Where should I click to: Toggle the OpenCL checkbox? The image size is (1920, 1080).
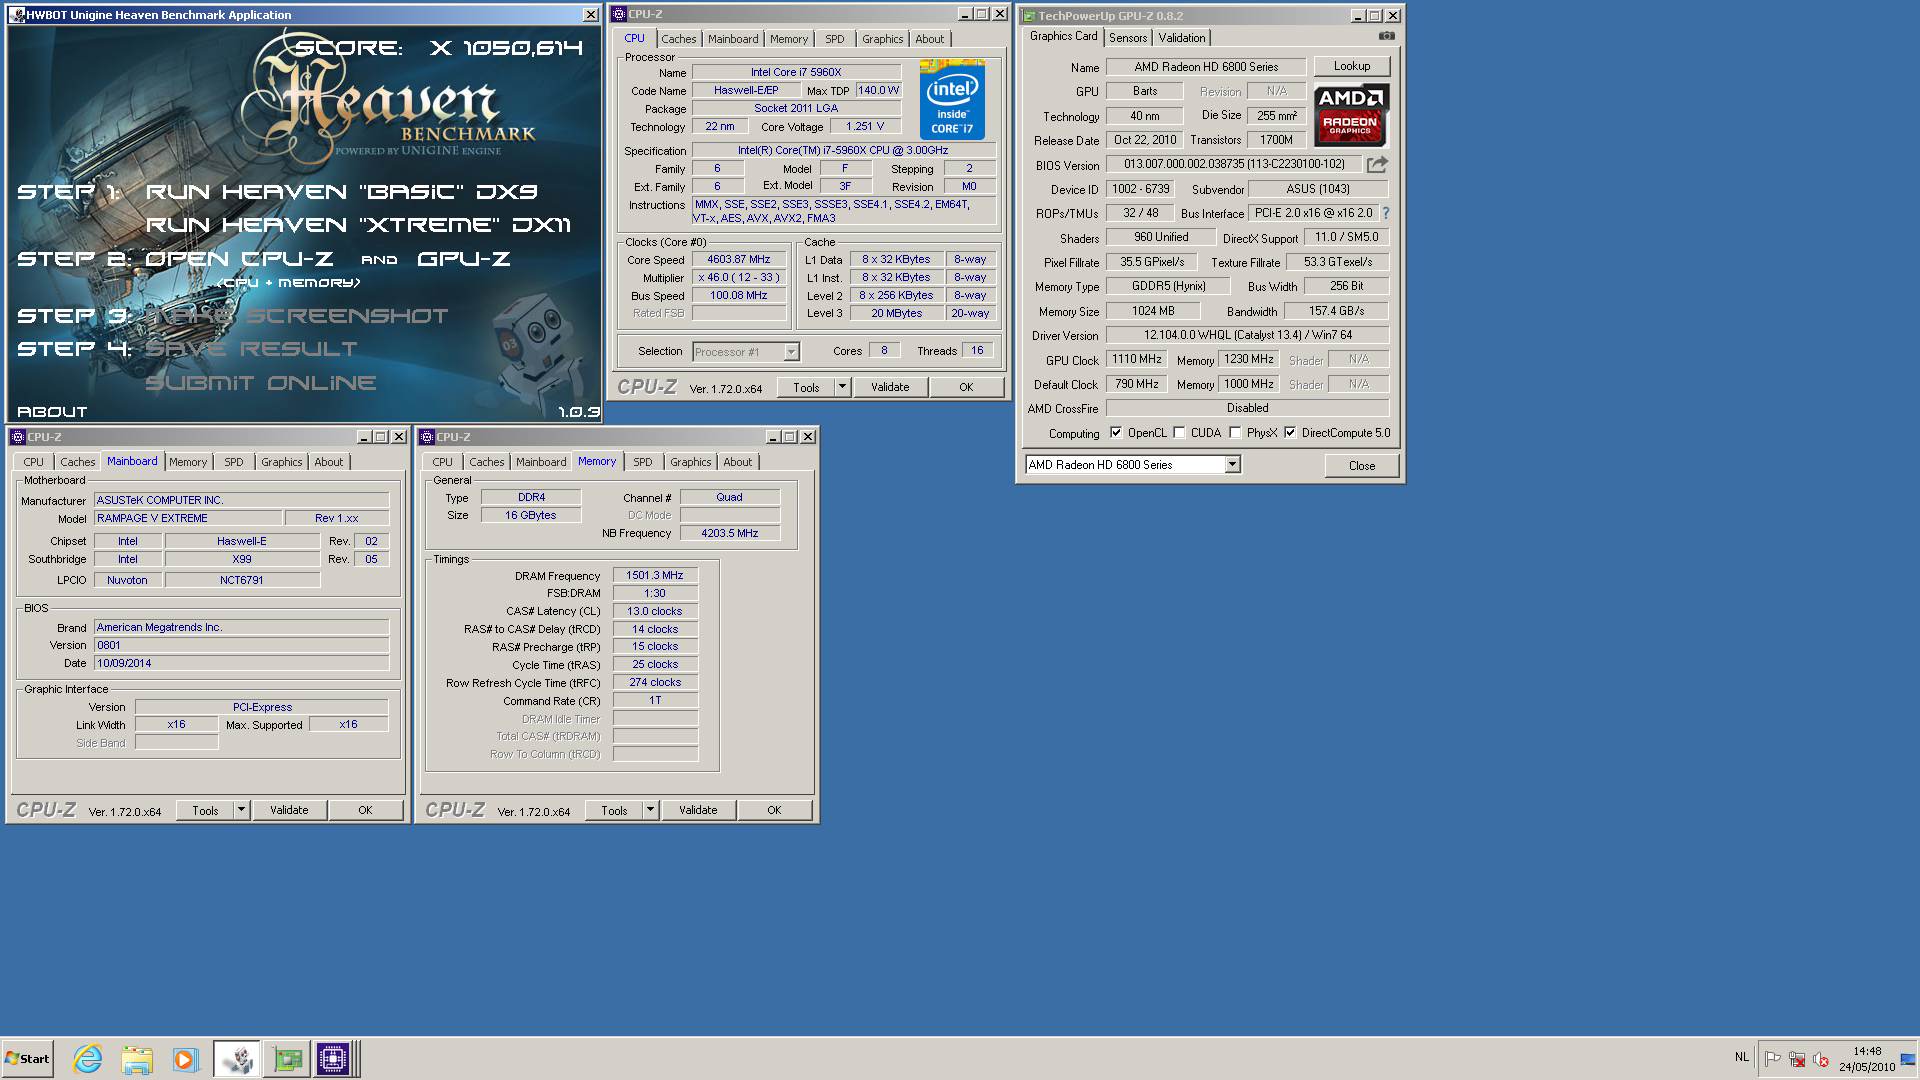click(1116, 433)
